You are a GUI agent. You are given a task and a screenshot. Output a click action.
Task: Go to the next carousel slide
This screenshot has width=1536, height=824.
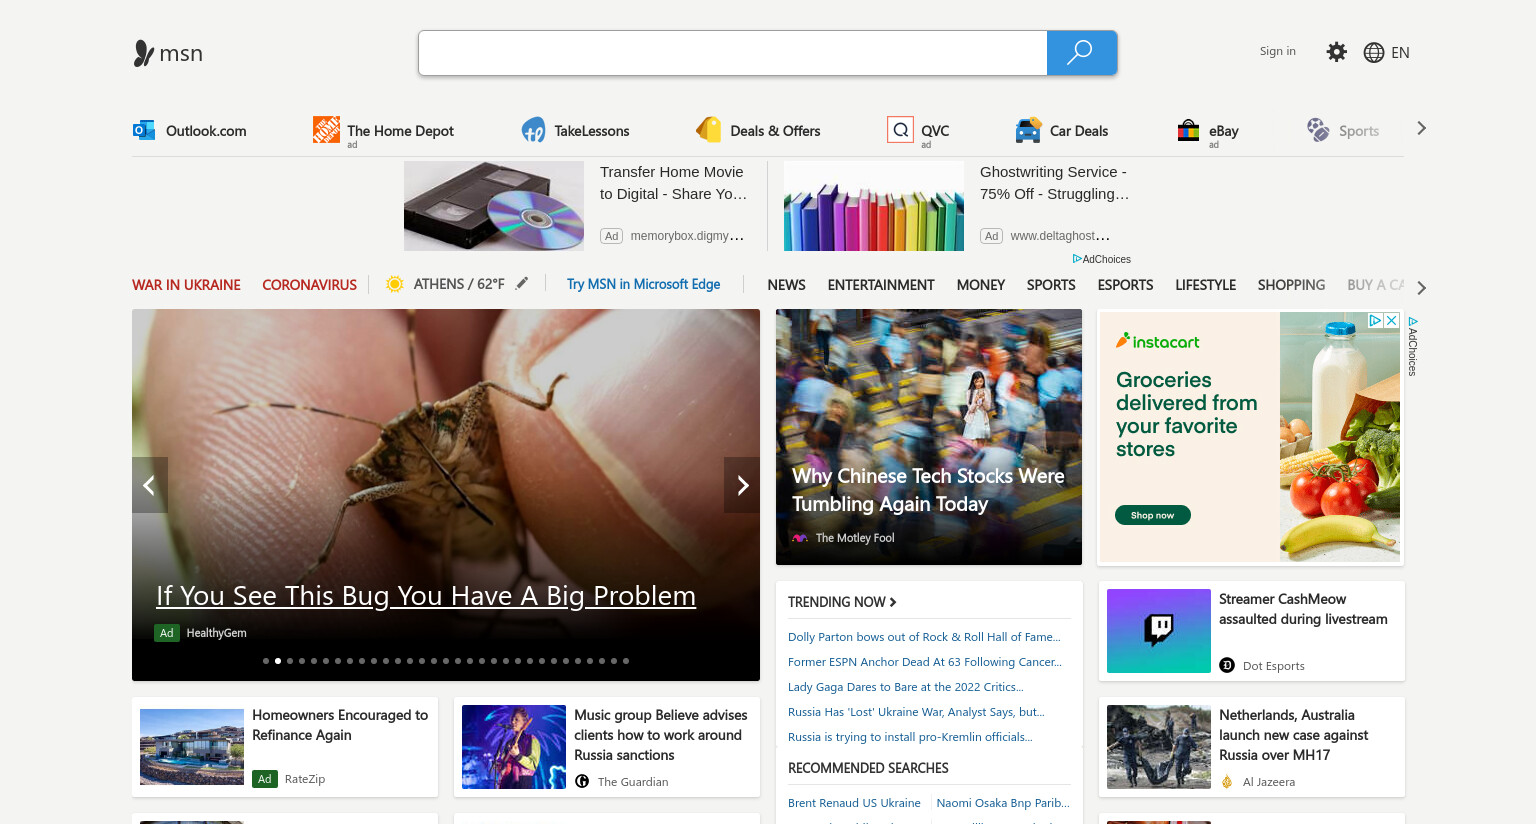[x=742, y=485]
